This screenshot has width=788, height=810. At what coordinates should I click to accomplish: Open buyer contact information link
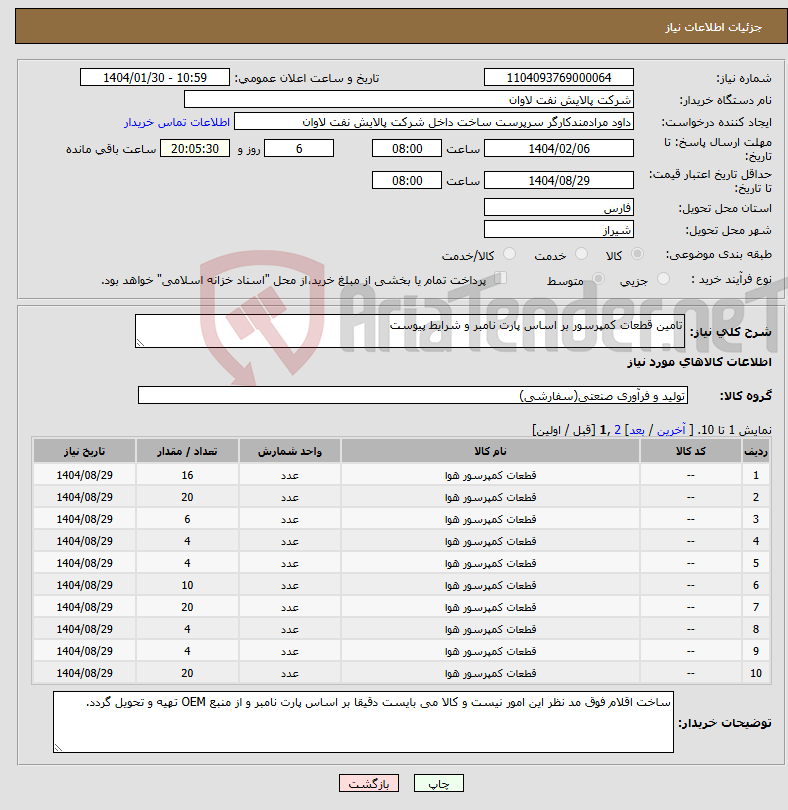coord(177,122)
